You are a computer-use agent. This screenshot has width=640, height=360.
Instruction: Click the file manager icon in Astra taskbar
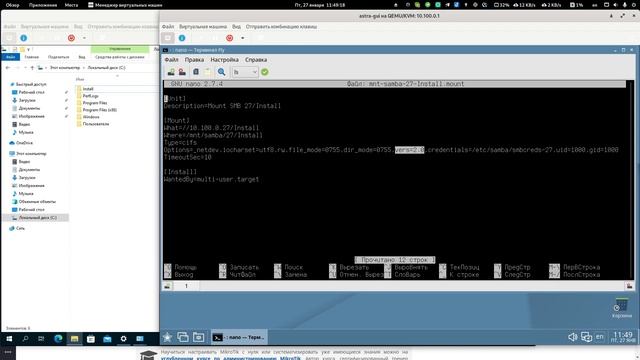tap(199, 337)
